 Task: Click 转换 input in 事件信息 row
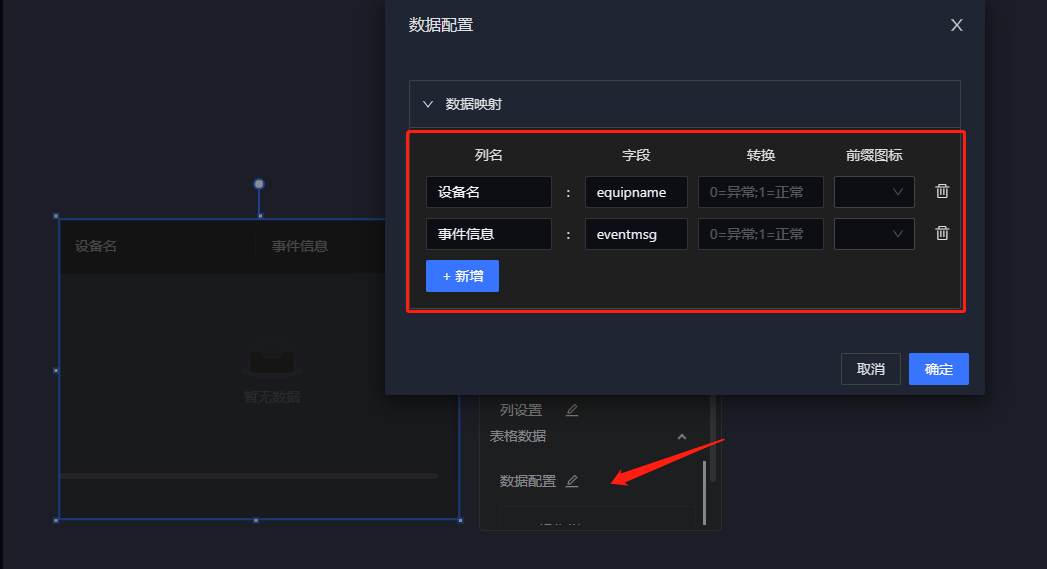tap(761, 234)
